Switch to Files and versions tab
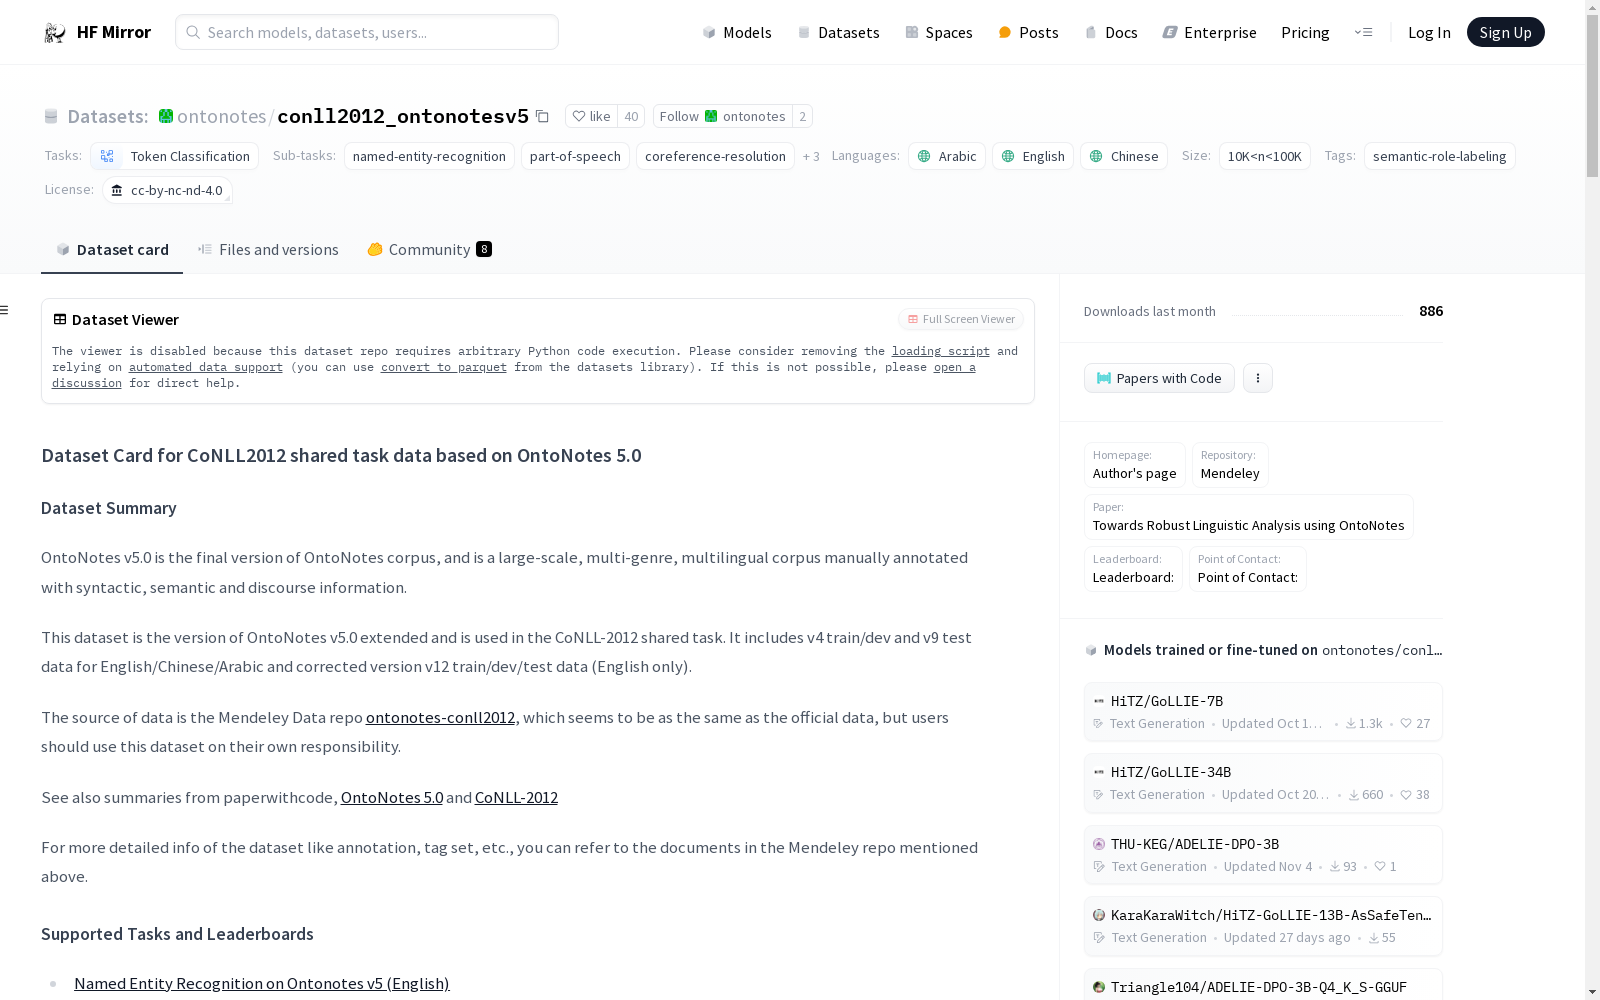Image resolution: width=1600 pixels, height=1000 pixels. point(268,250)
